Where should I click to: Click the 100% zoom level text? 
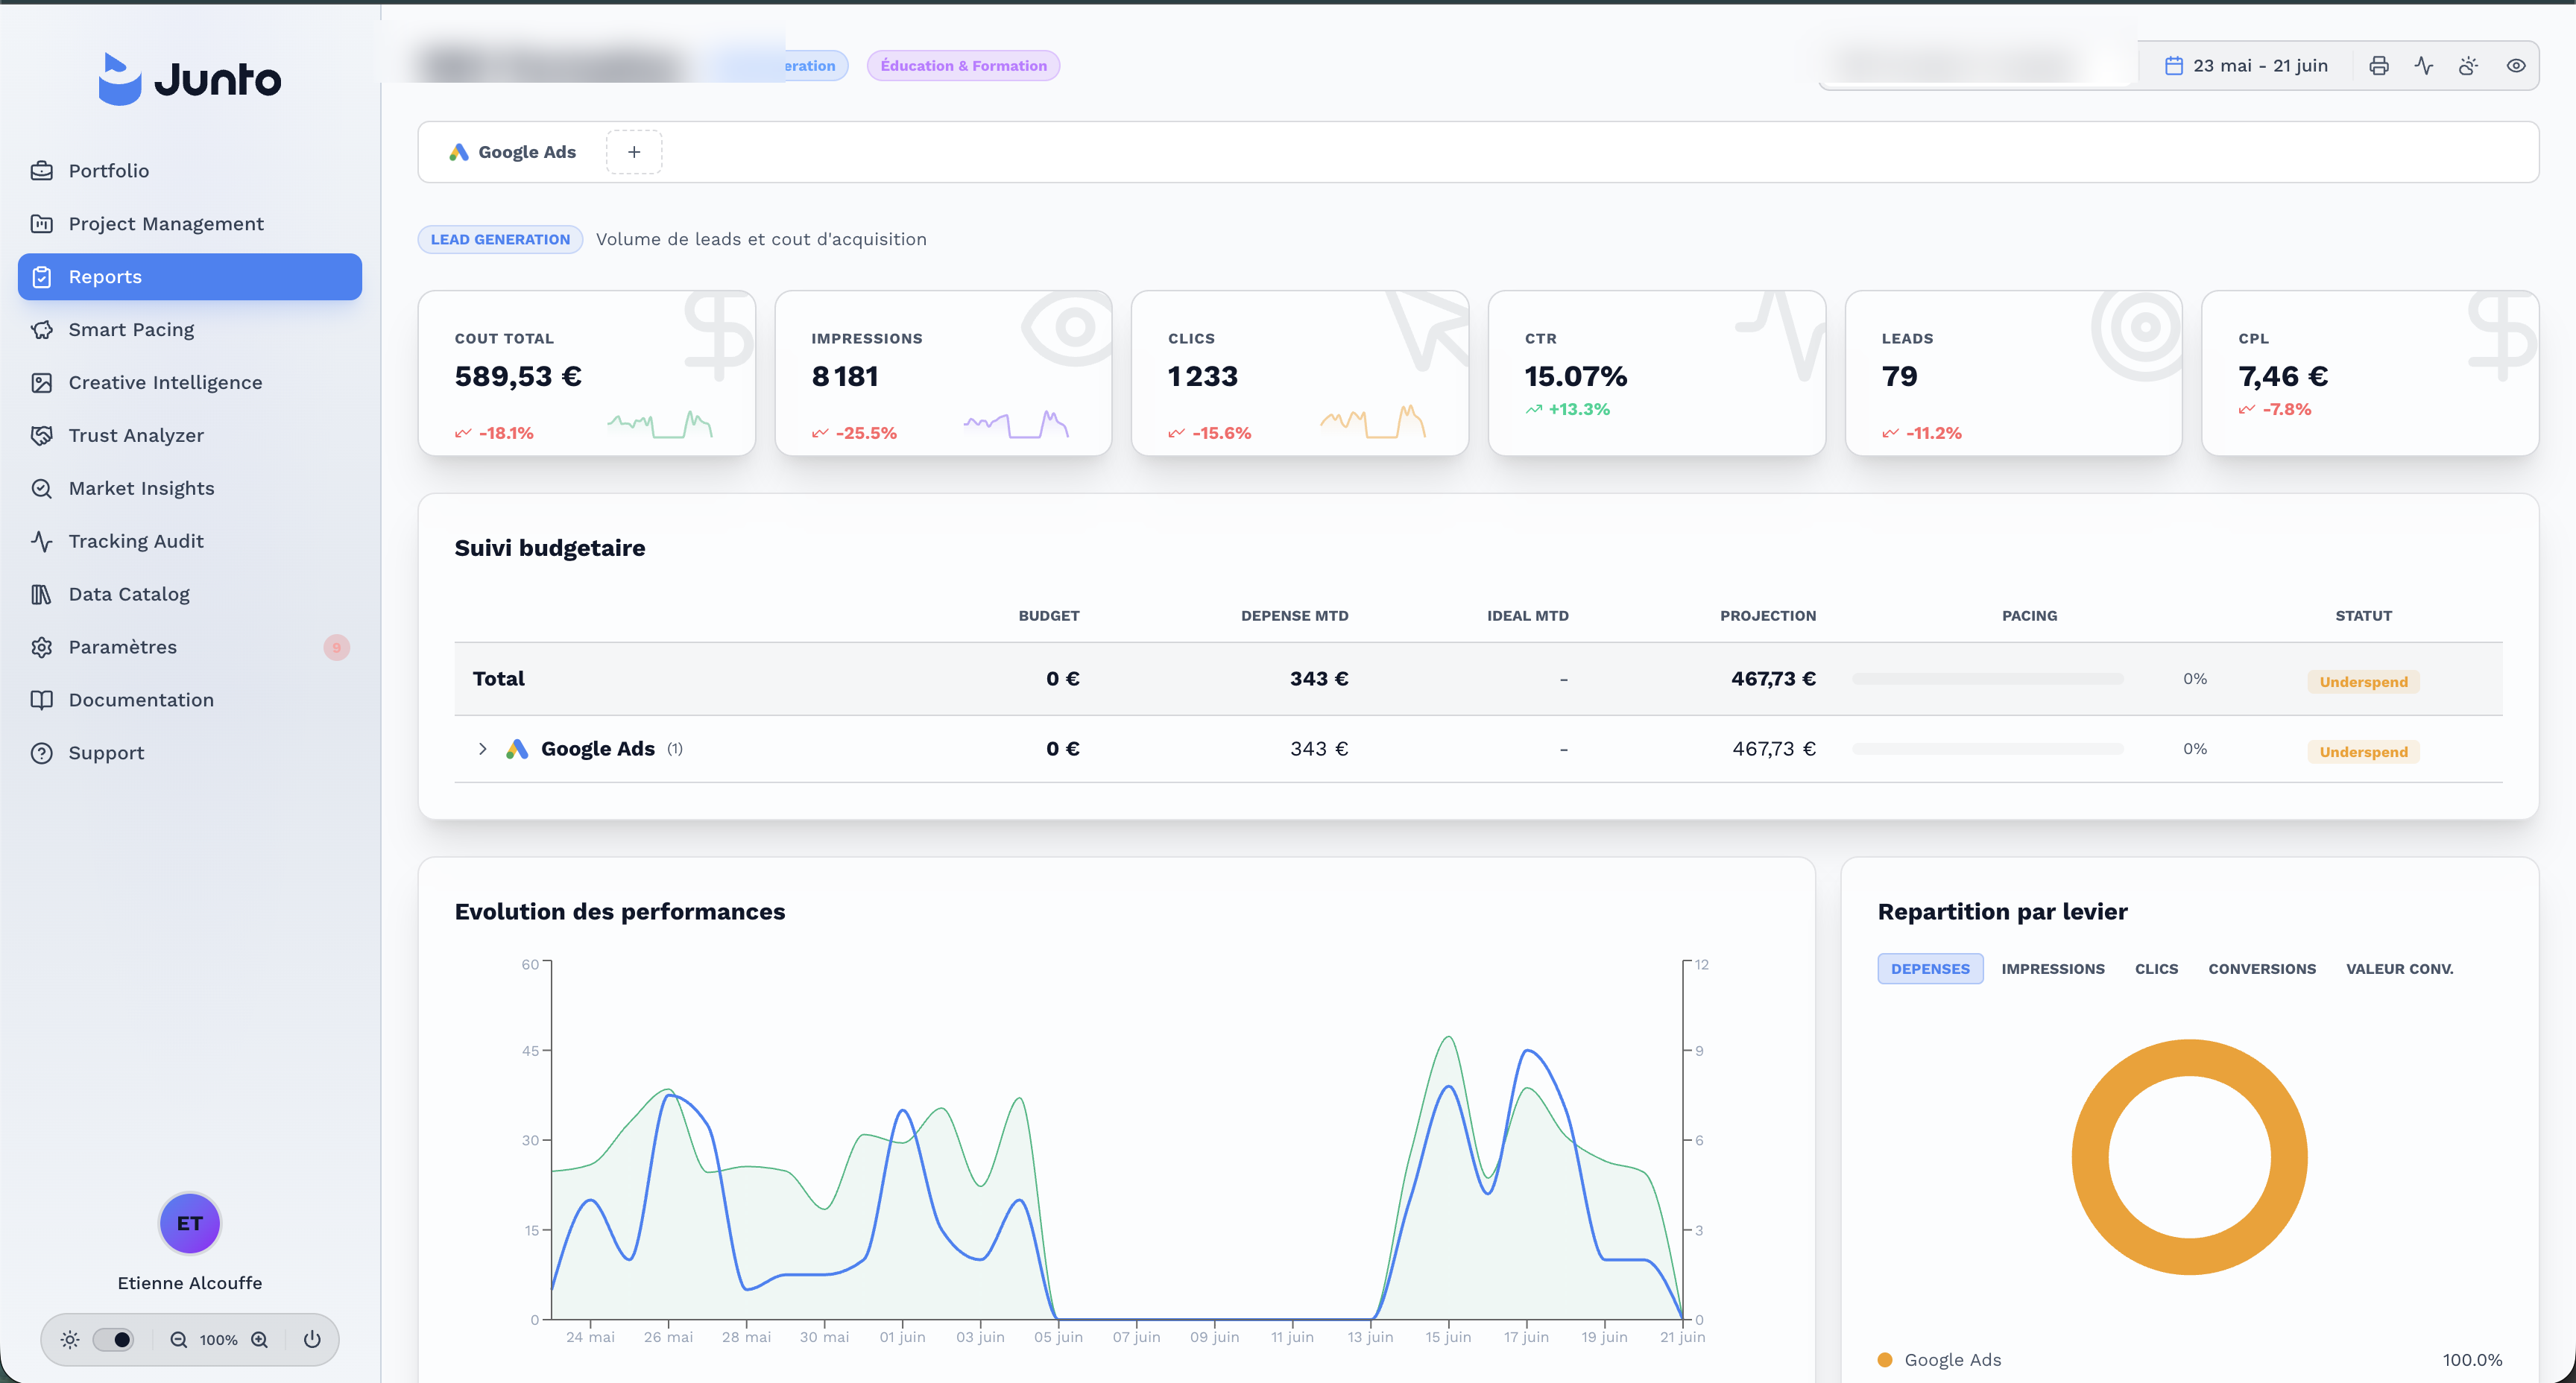tap(218, 1340)
